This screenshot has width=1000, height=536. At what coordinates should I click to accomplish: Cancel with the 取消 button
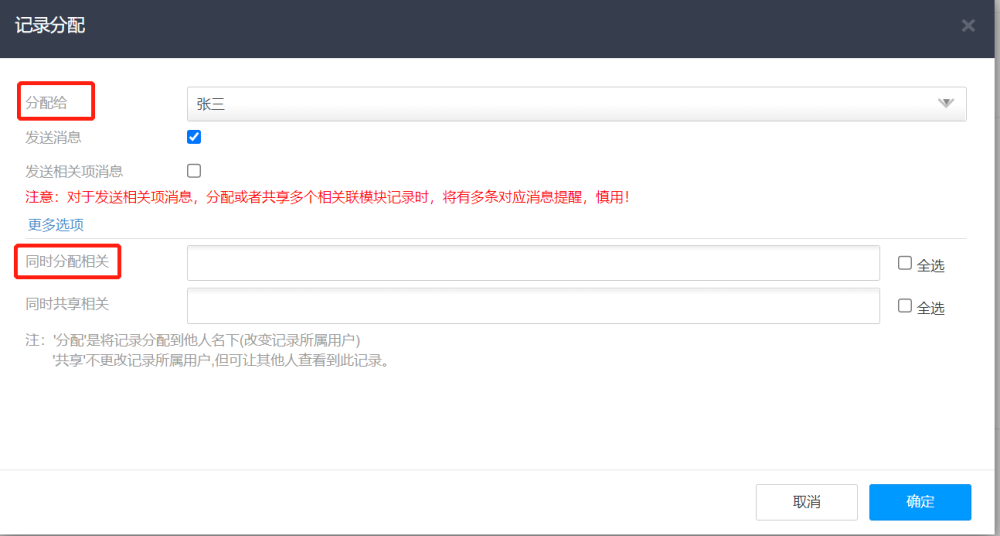(x=807, y=502)
